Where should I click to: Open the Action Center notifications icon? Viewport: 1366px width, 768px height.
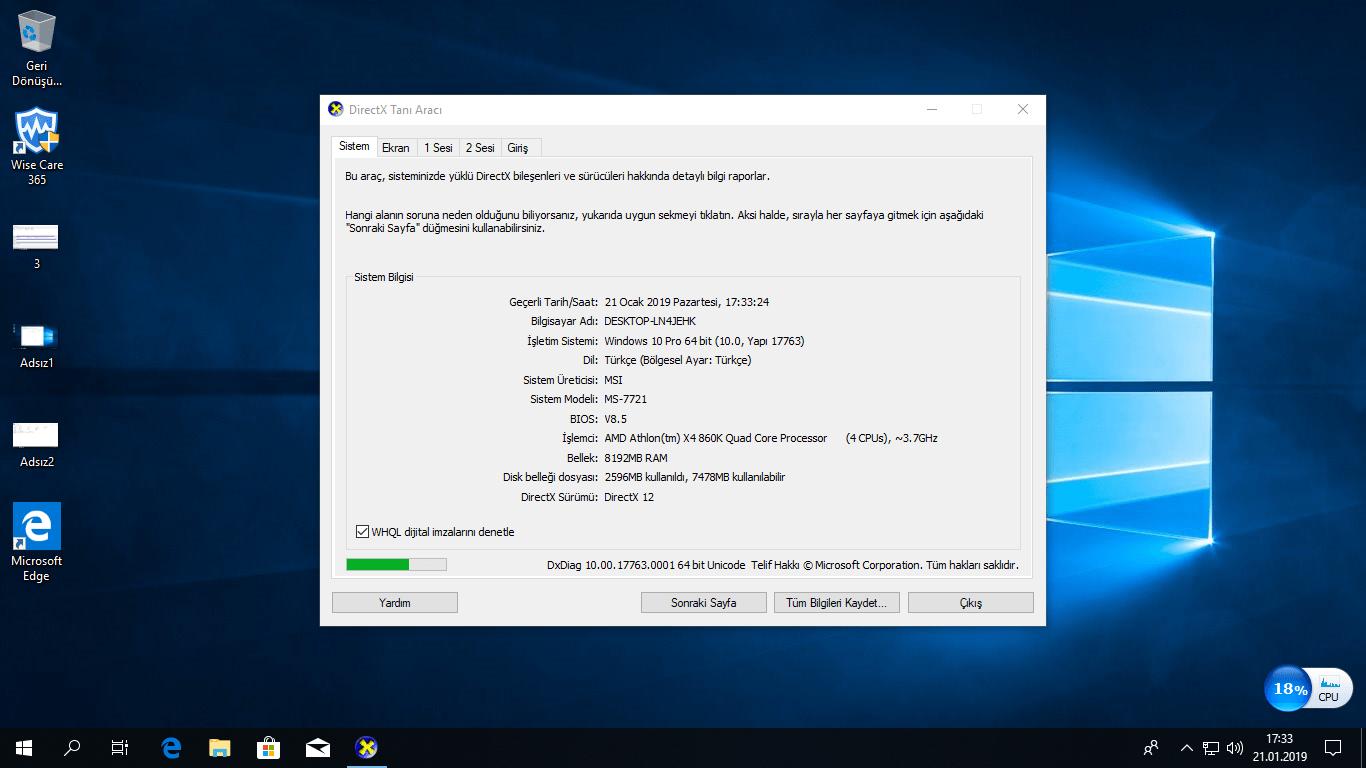click(x=1333, y=747)
